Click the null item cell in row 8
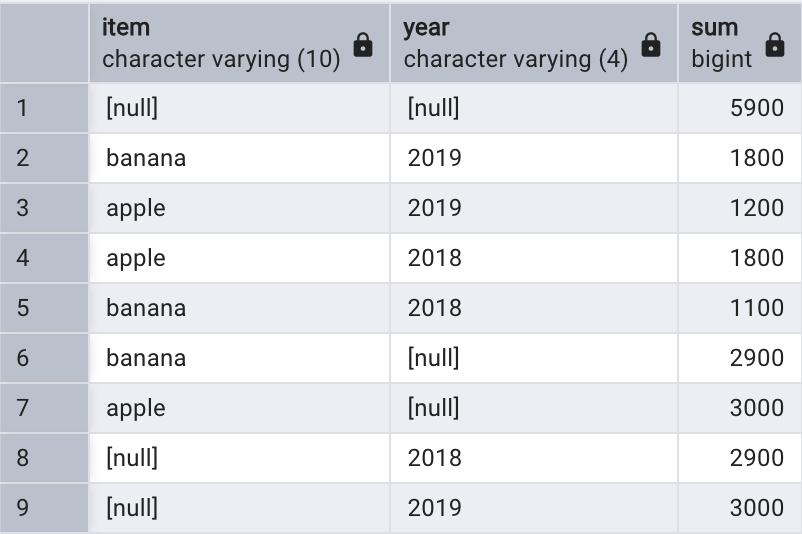 239,458
